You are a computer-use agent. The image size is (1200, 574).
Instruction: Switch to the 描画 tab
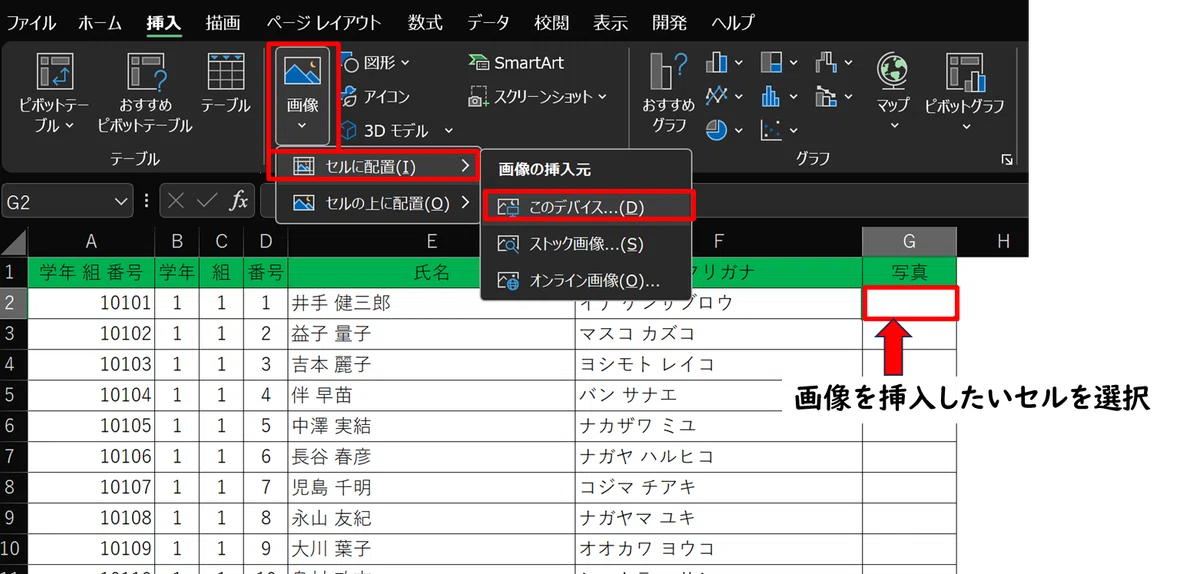click(222, 23)
